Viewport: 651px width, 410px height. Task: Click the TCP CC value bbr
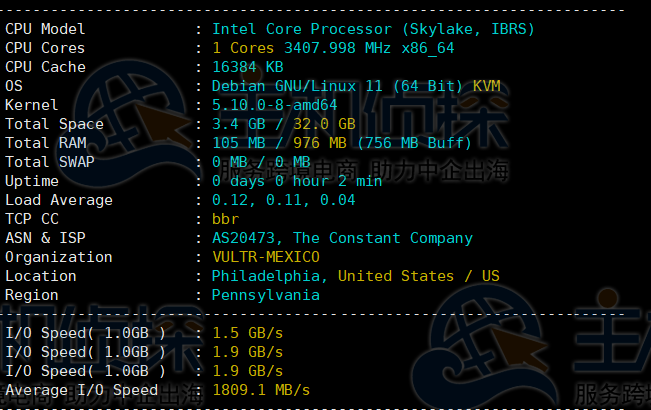click(226, 219)
